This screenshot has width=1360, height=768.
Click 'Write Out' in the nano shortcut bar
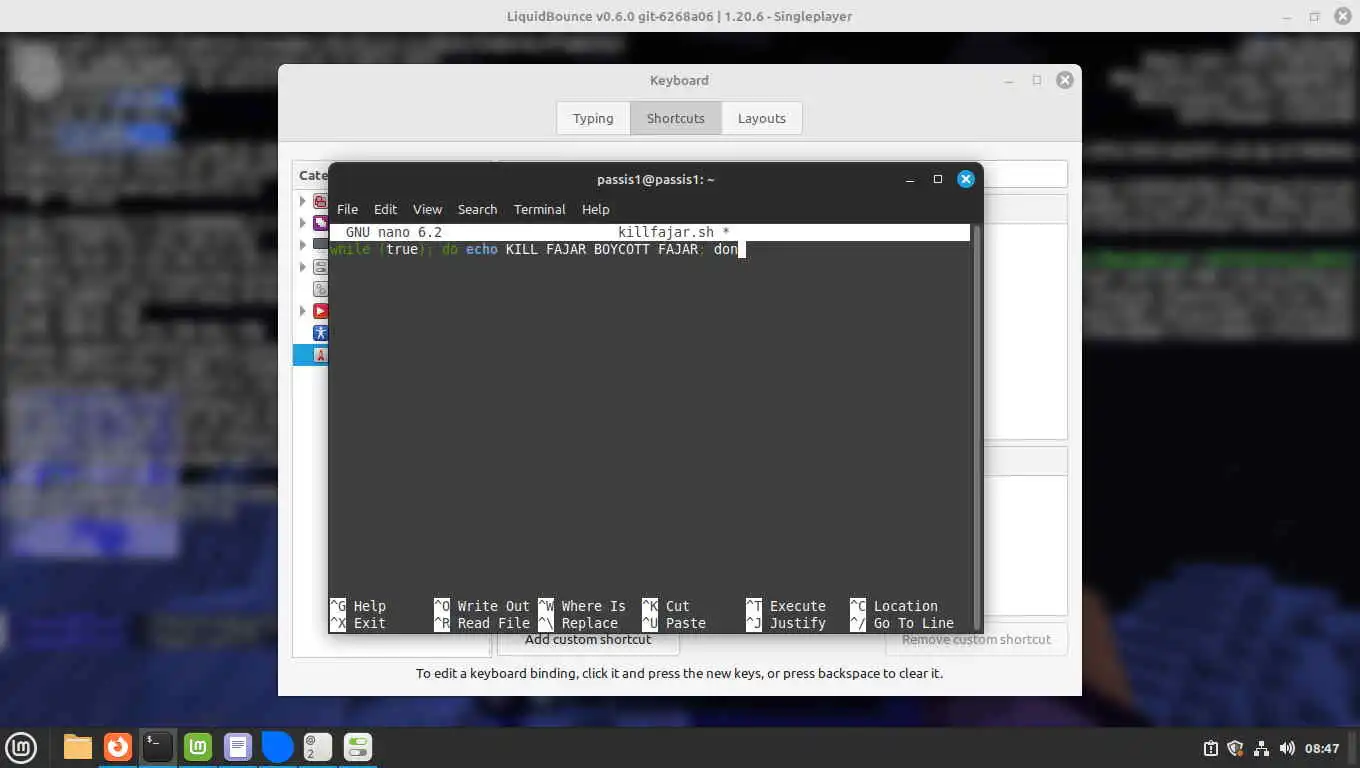(493, 606)
